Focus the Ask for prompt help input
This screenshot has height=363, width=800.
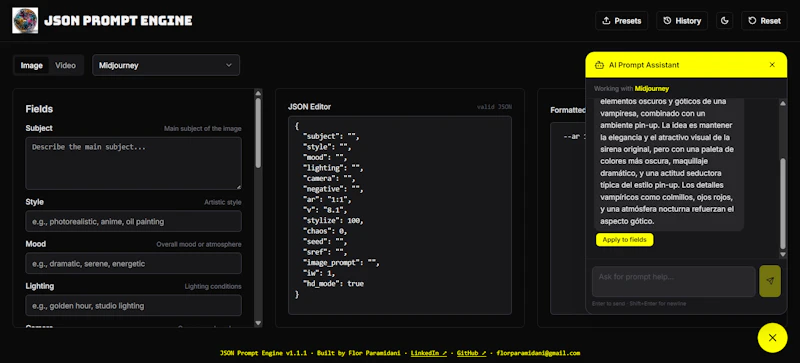click(x=673, y=281)
